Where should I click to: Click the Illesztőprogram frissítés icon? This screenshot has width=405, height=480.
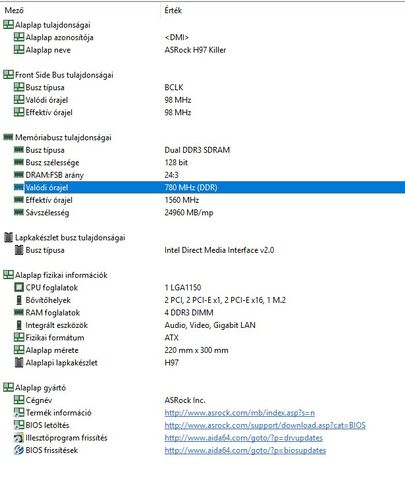point(19,438)
